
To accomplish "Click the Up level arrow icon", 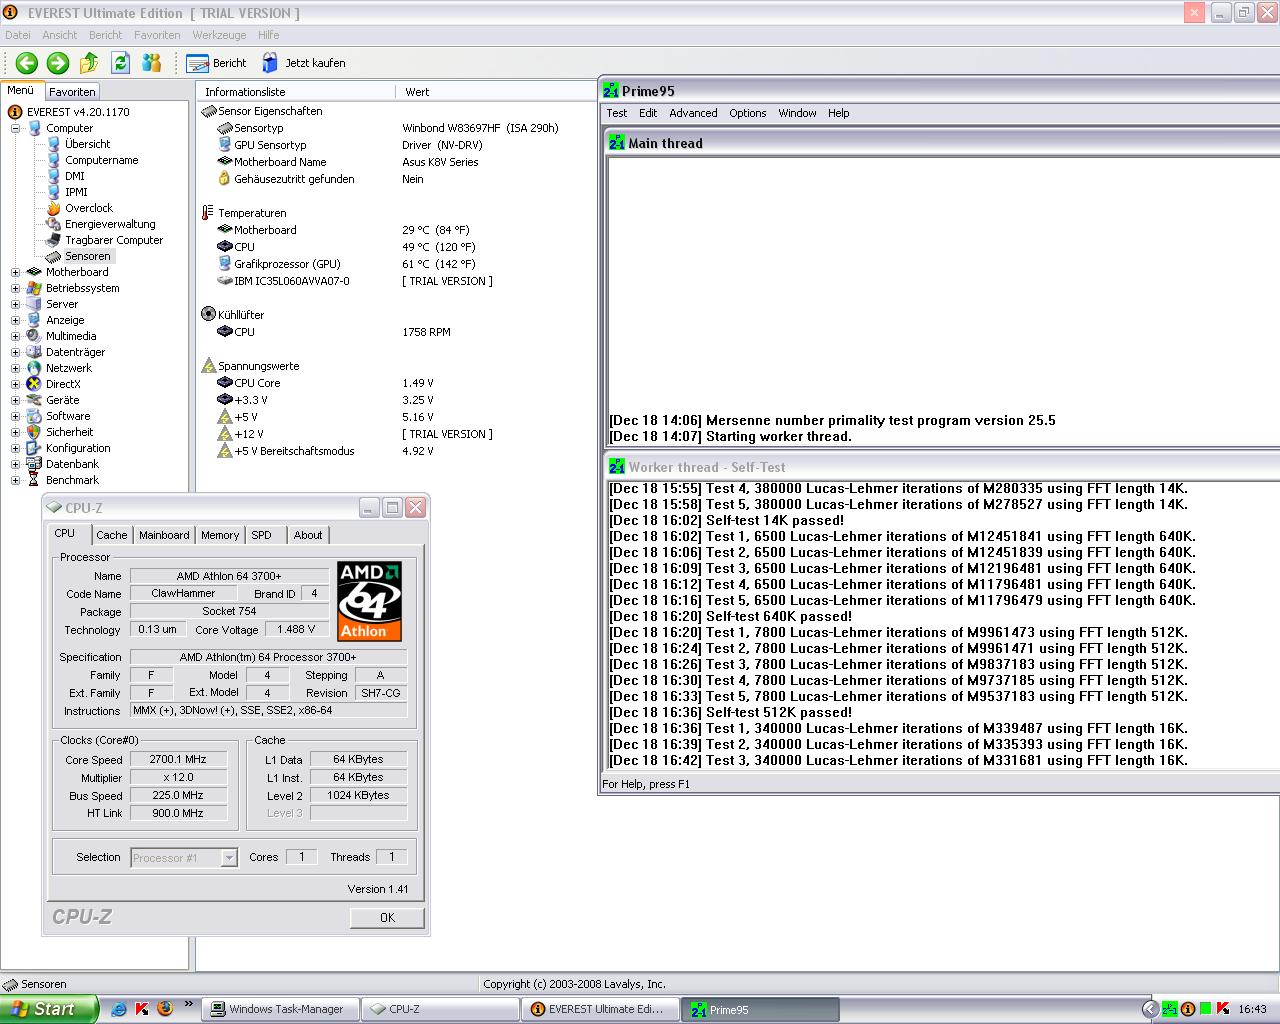I will tap(89, 63).
